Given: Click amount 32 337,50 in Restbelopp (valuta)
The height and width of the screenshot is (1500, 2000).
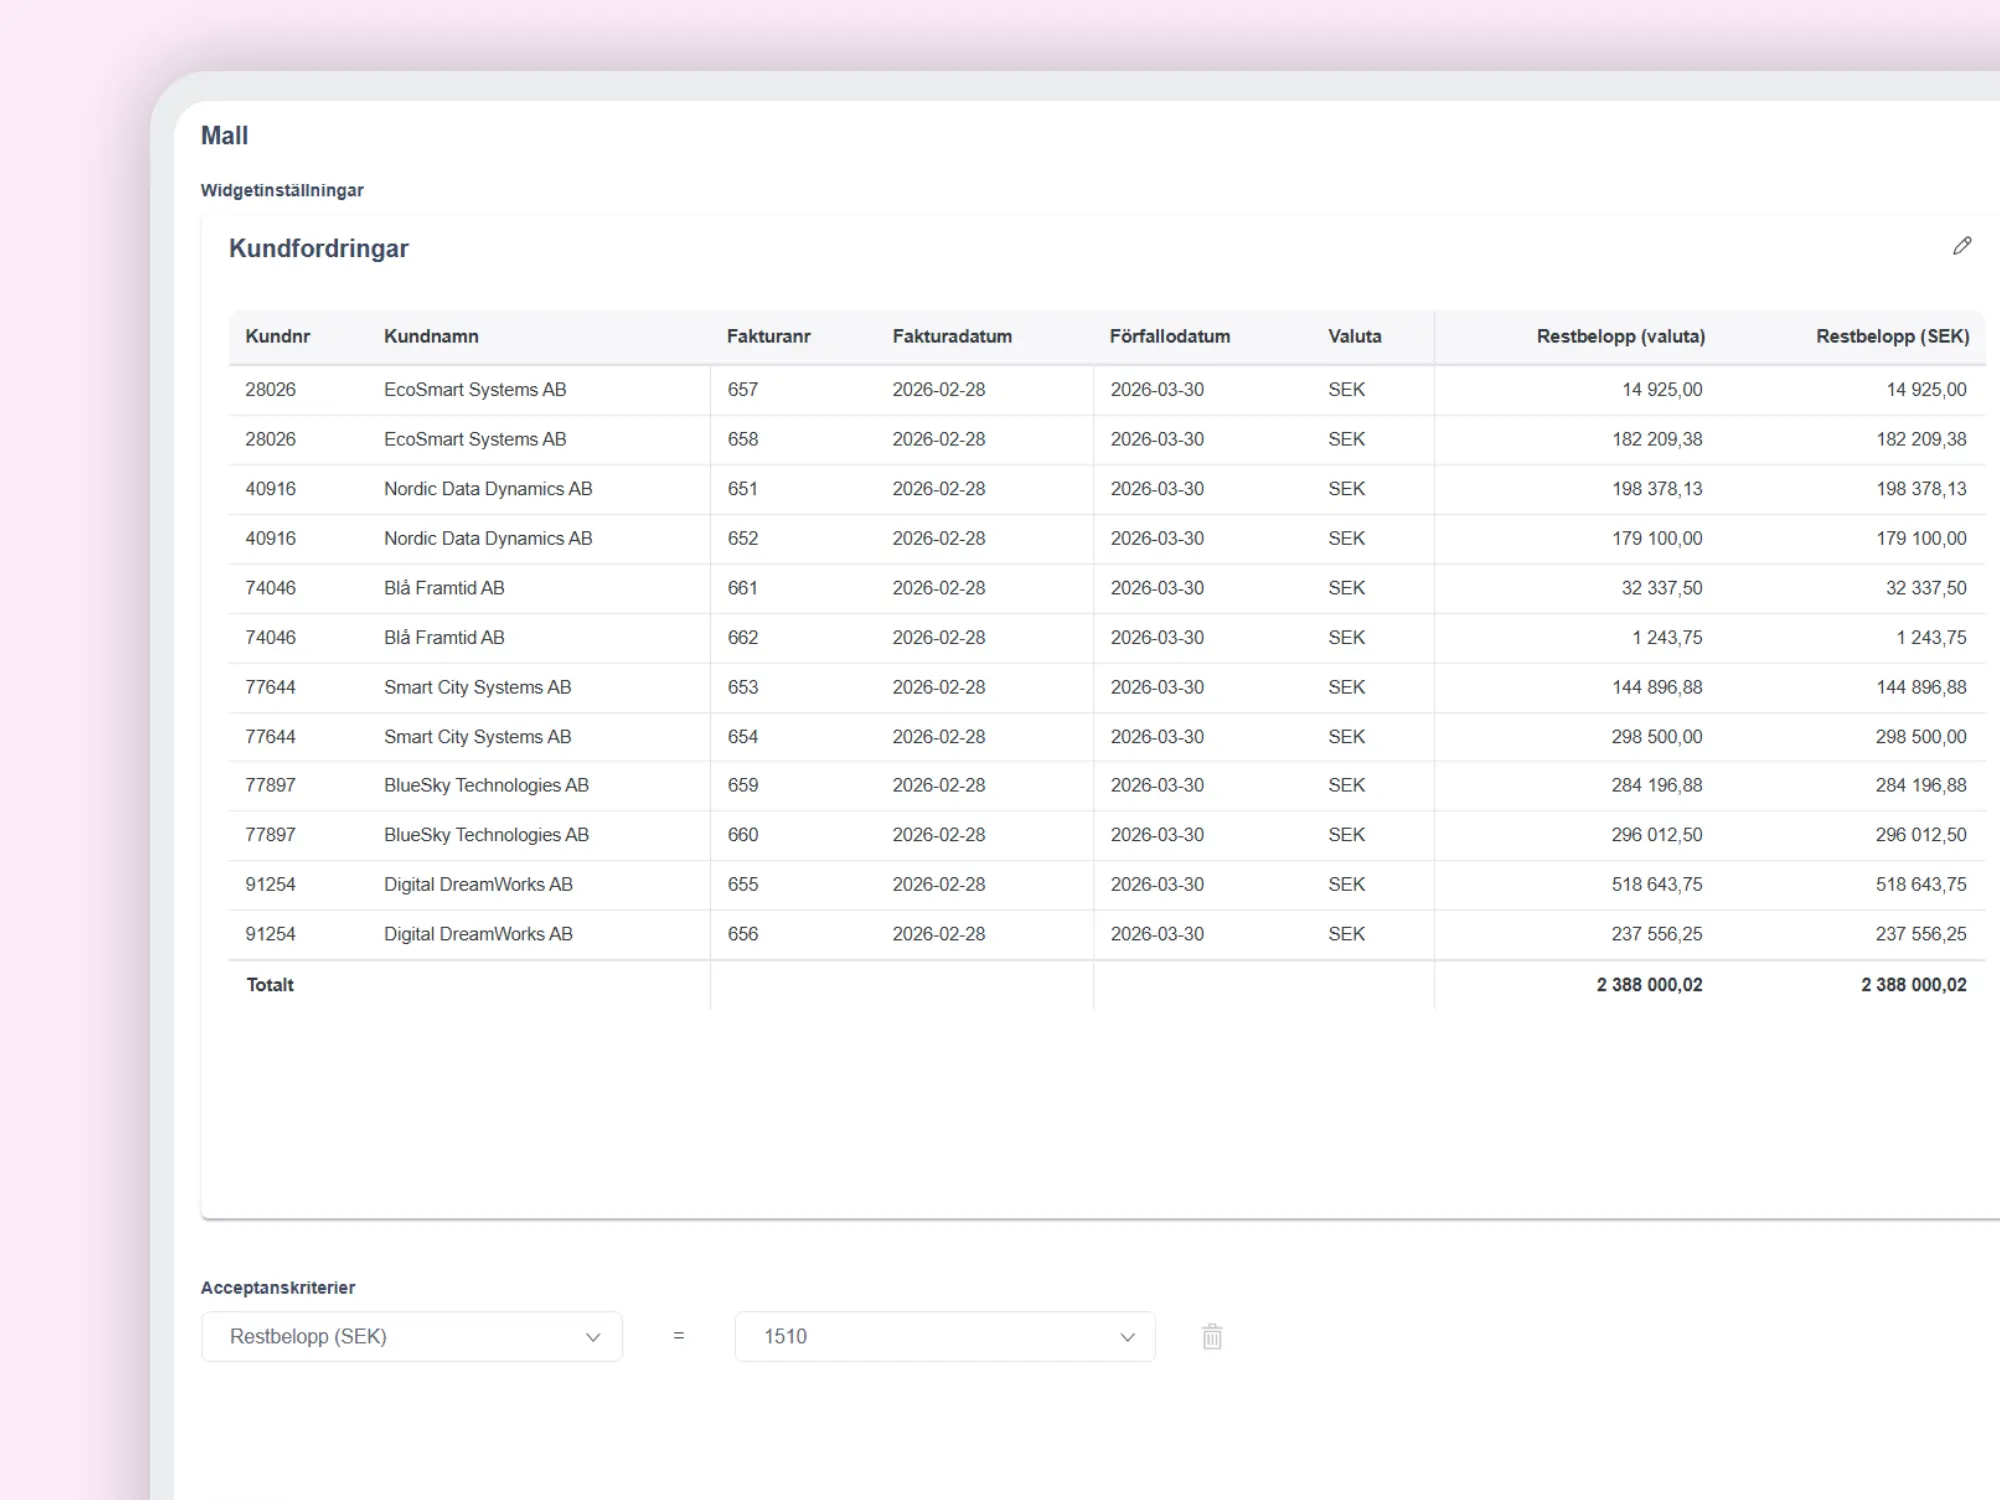Looking at the screenshot, I should tap(1662, 587).
